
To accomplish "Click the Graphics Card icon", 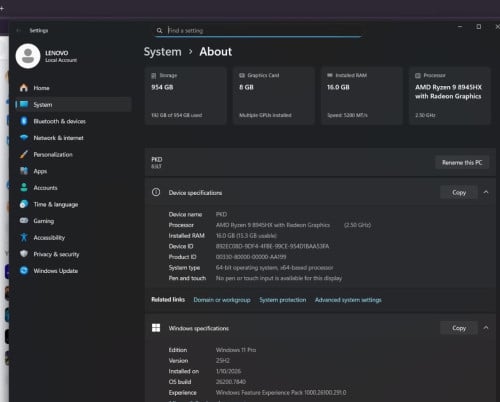I will pos(242,76).
